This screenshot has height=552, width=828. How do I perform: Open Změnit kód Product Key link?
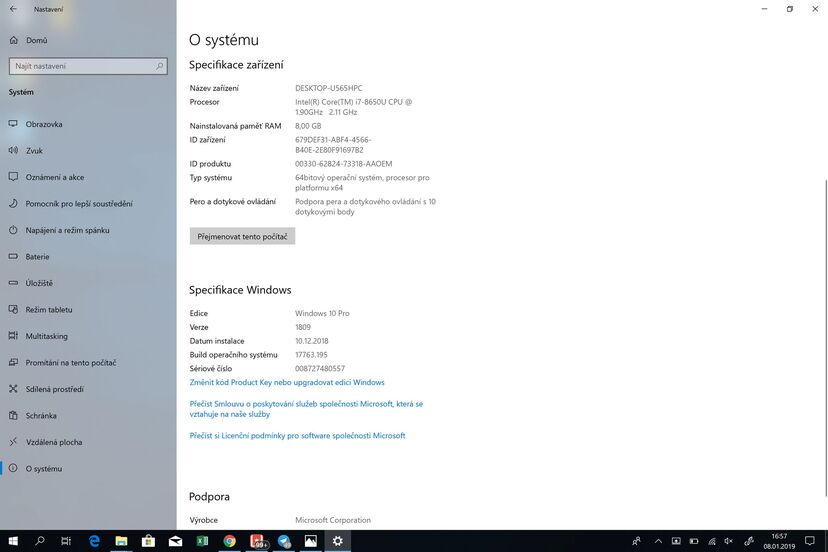click(287, 382)
